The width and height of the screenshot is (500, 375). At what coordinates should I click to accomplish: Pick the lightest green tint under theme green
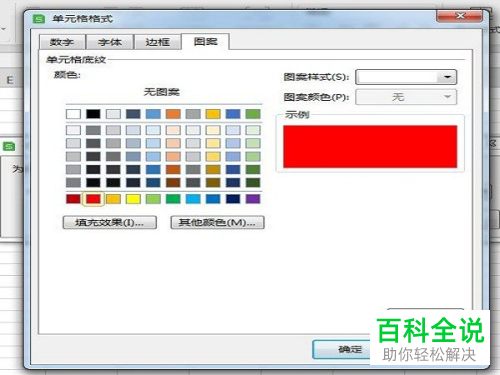pyautogui.click(x=253, y=130)
